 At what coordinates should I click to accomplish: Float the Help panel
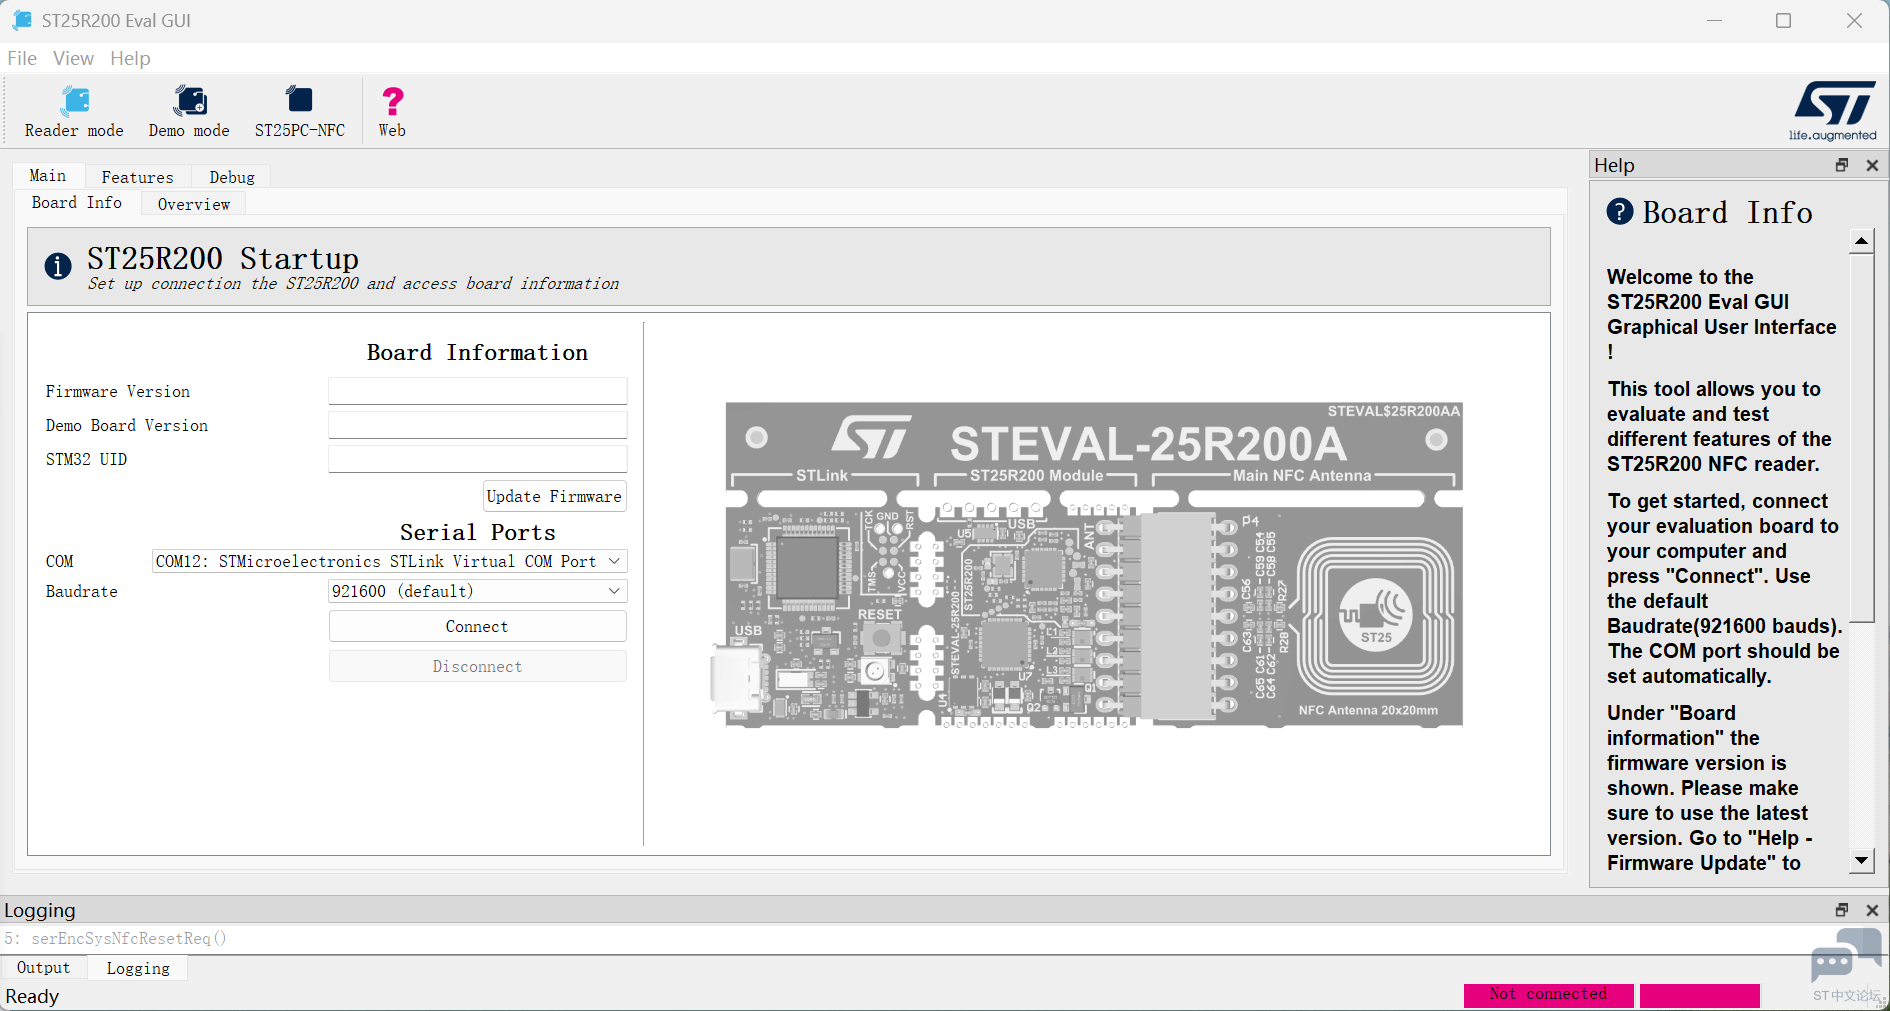coord(1842,165)
